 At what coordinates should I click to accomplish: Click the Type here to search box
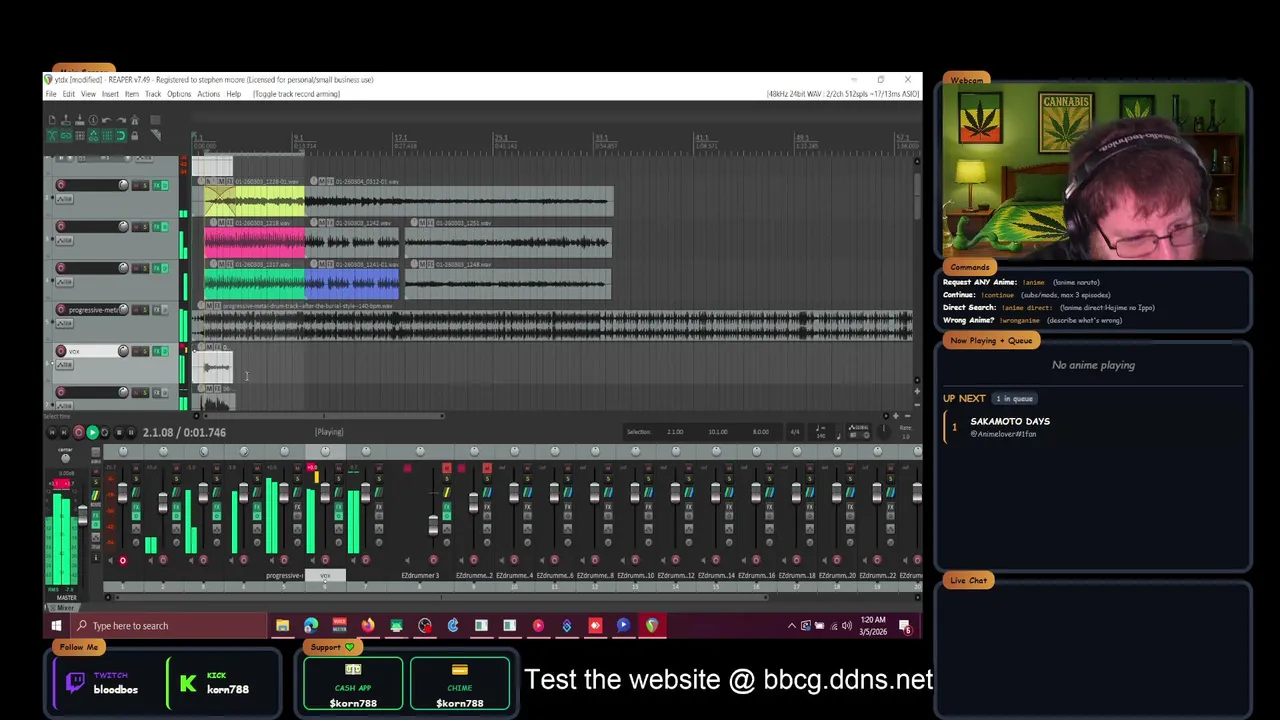[x=169, y=626]
